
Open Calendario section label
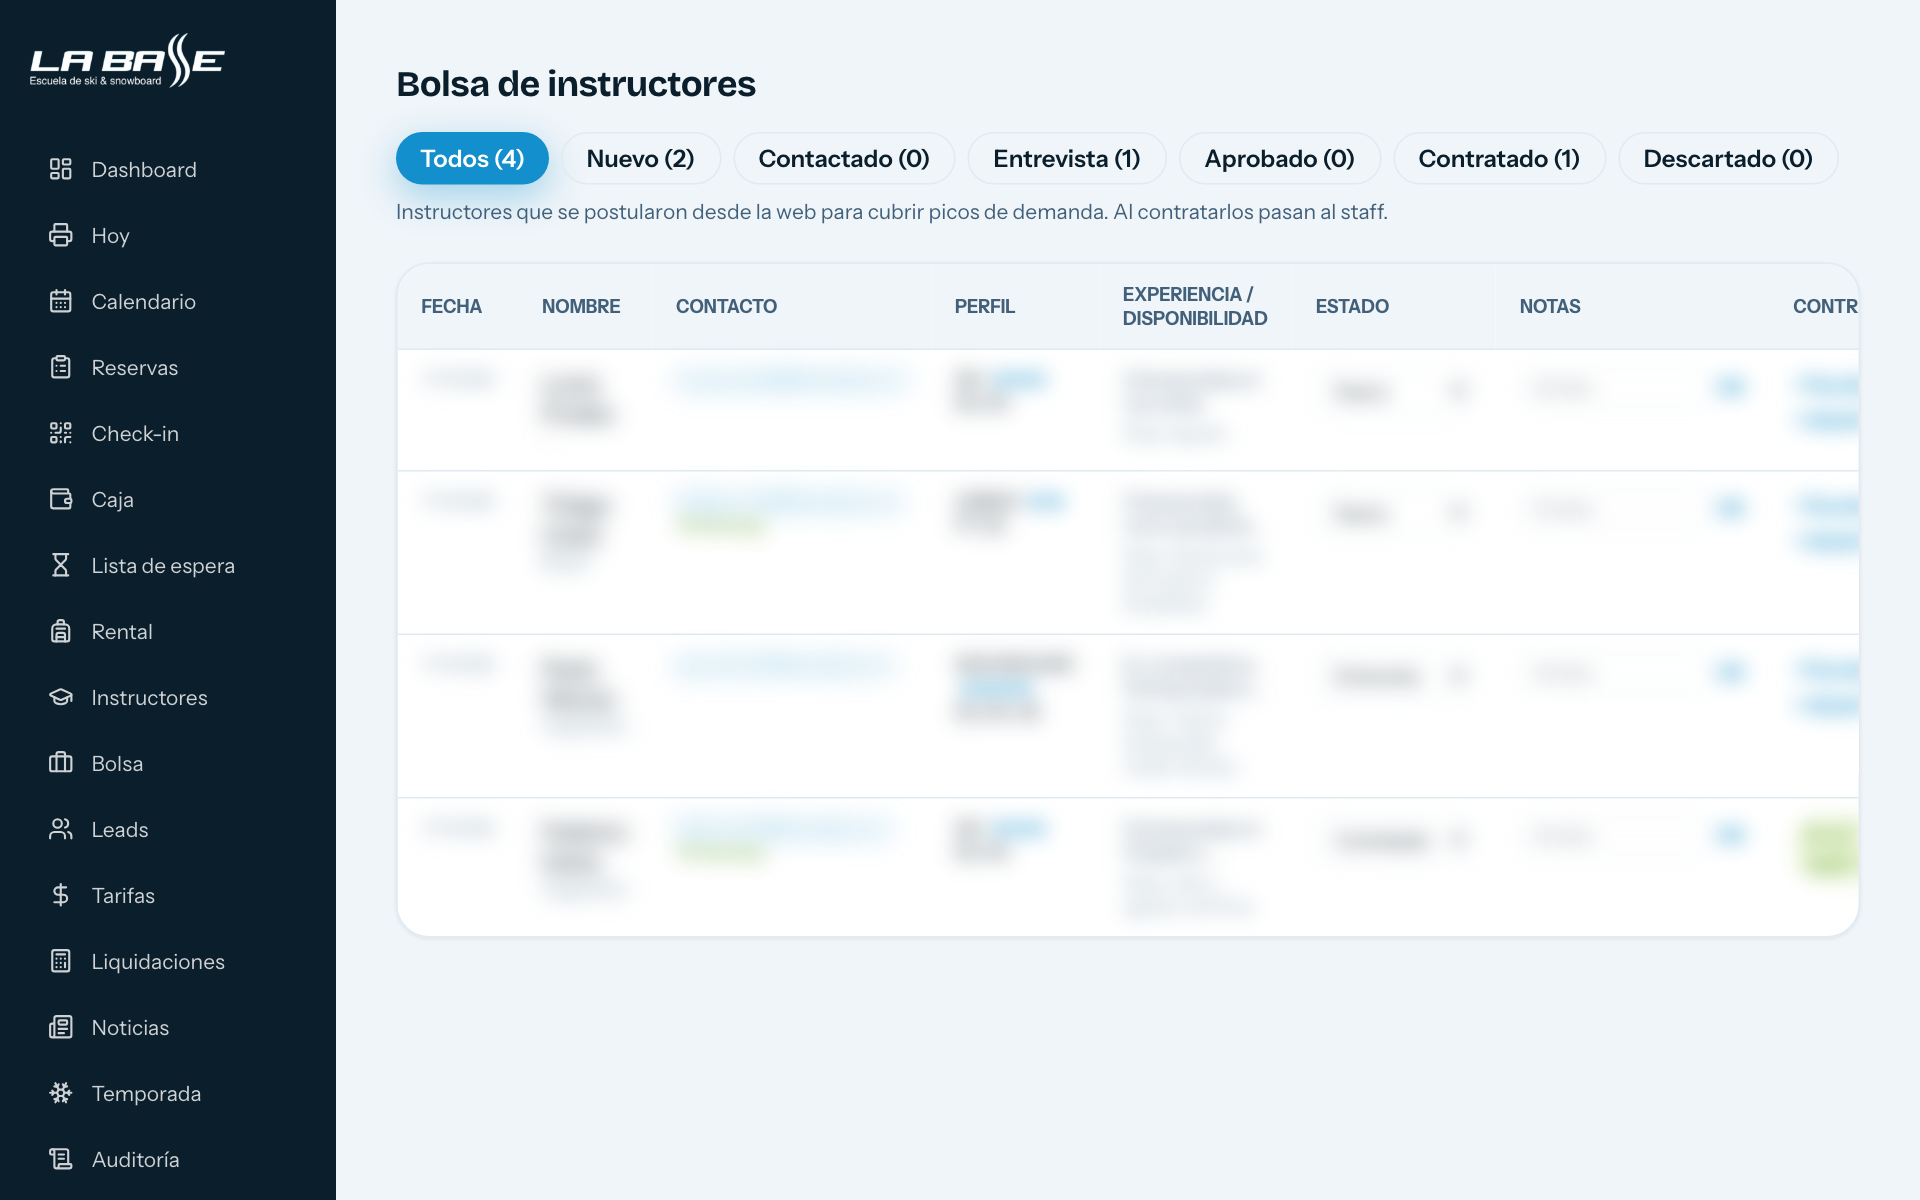point(143,301)
